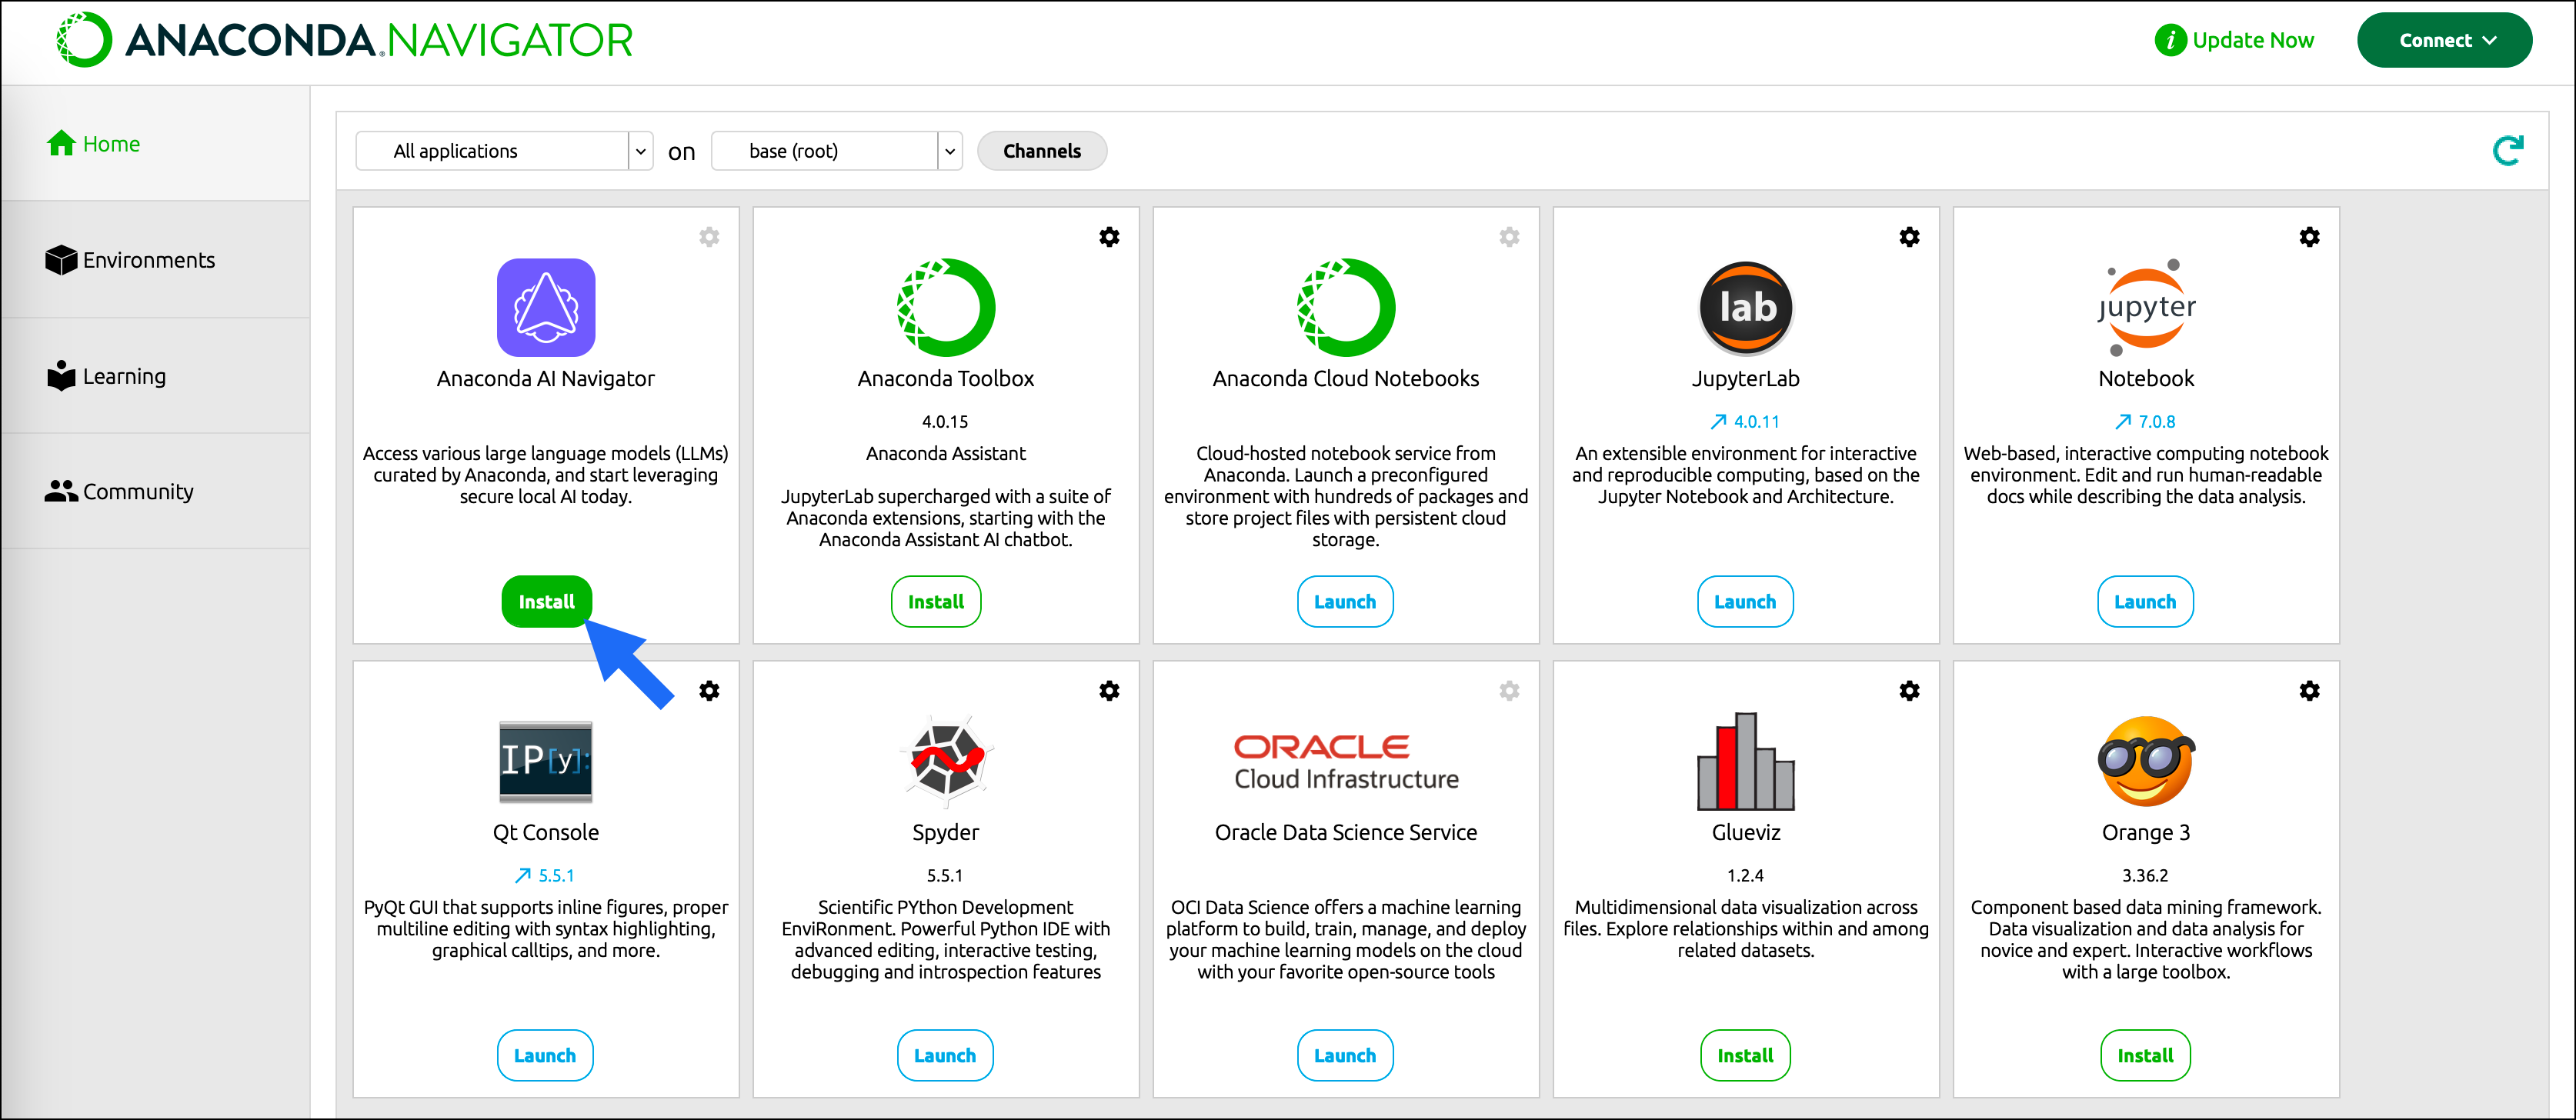
Task: Click the Orange 3 application icon
Action: pos(2145,761)
